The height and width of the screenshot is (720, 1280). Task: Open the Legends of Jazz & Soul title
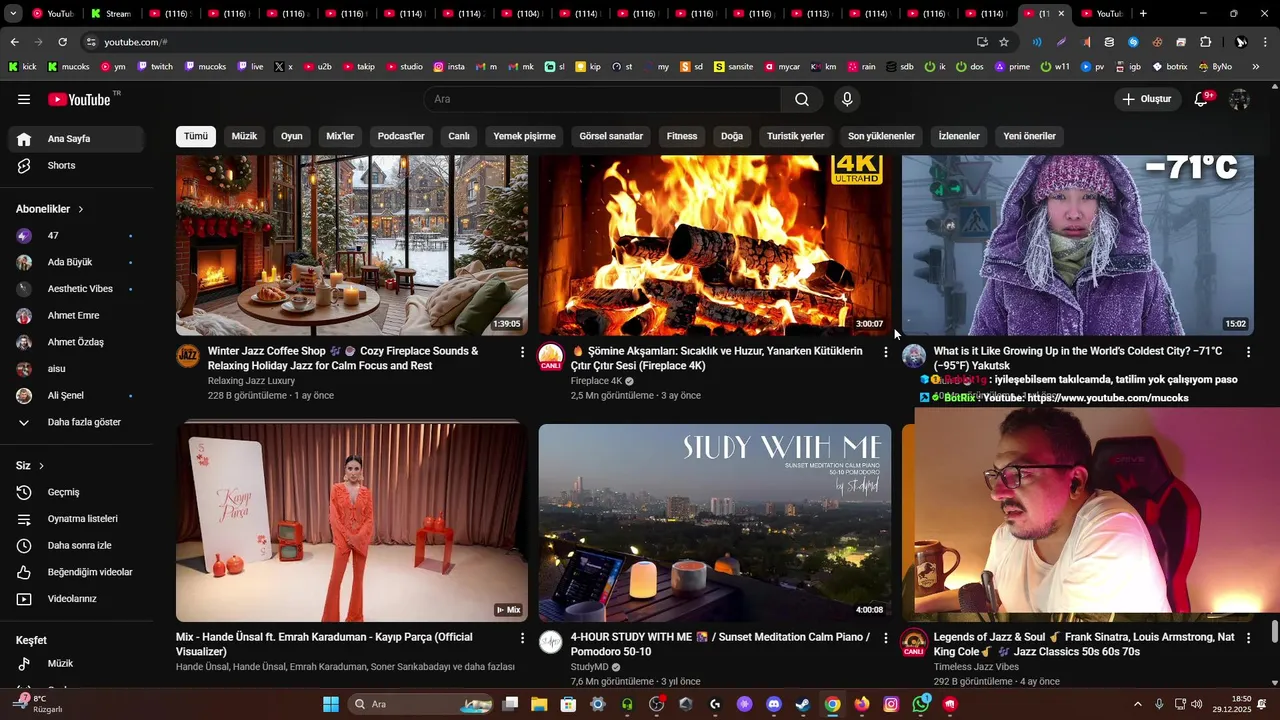pyautogui.click(x=1084, y=644)
